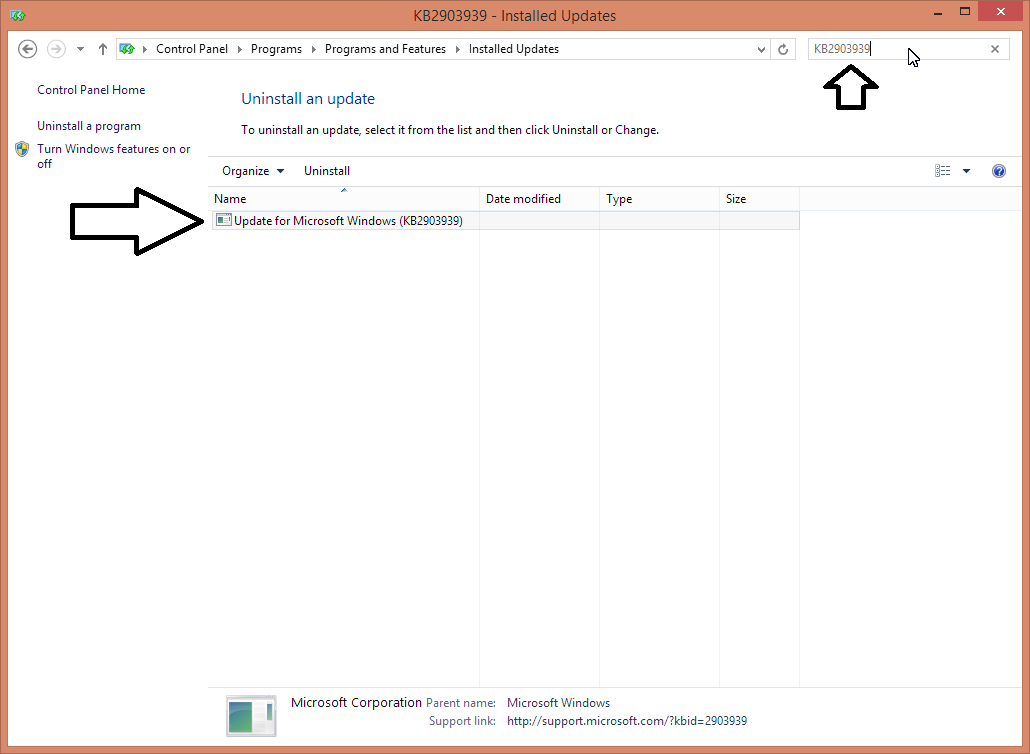Click Microsoft Windows parent name value

click(x=558, y=703)
